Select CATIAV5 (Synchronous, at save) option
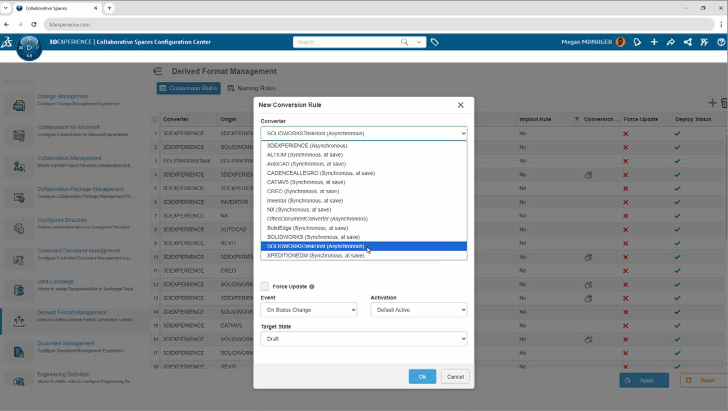 click(x=364, y=182)
